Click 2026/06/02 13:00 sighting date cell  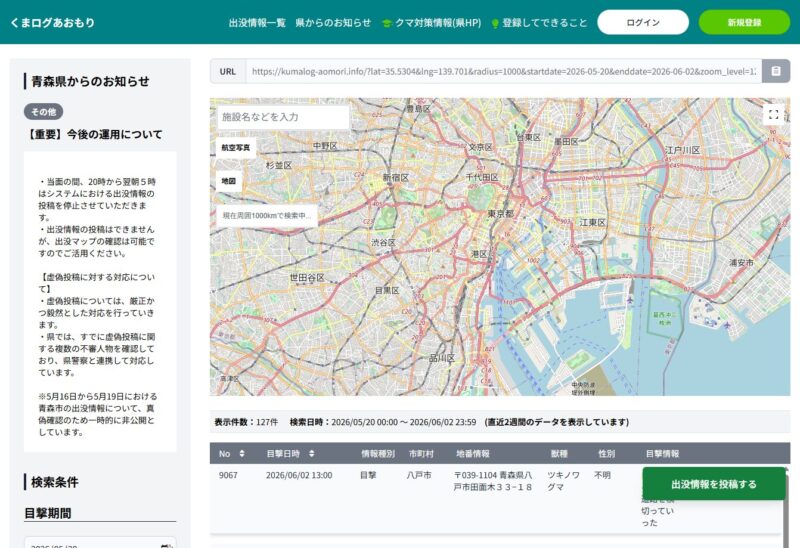click(299, 475)
